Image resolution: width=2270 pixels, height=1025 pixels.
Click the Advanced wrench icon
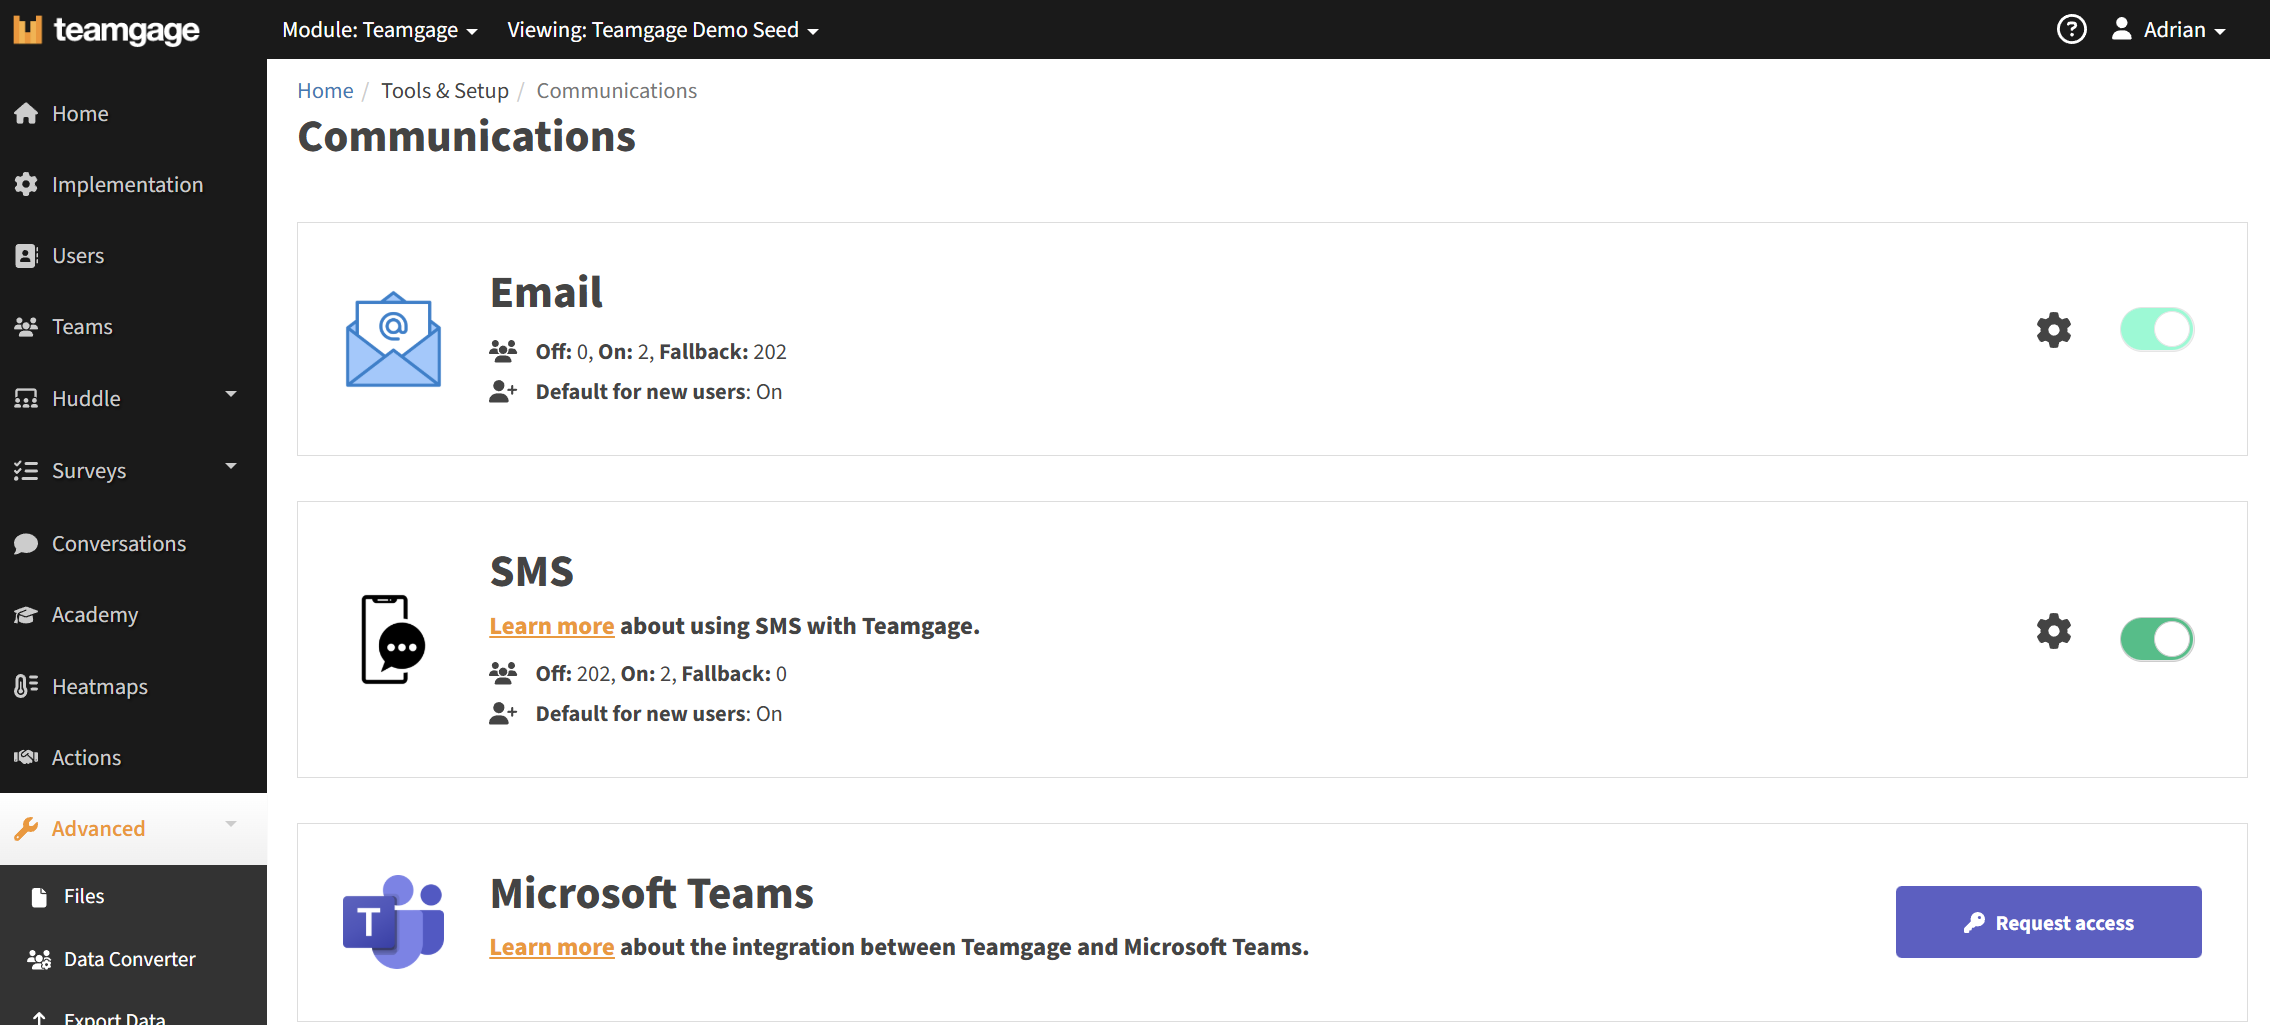tap(26, 828)
